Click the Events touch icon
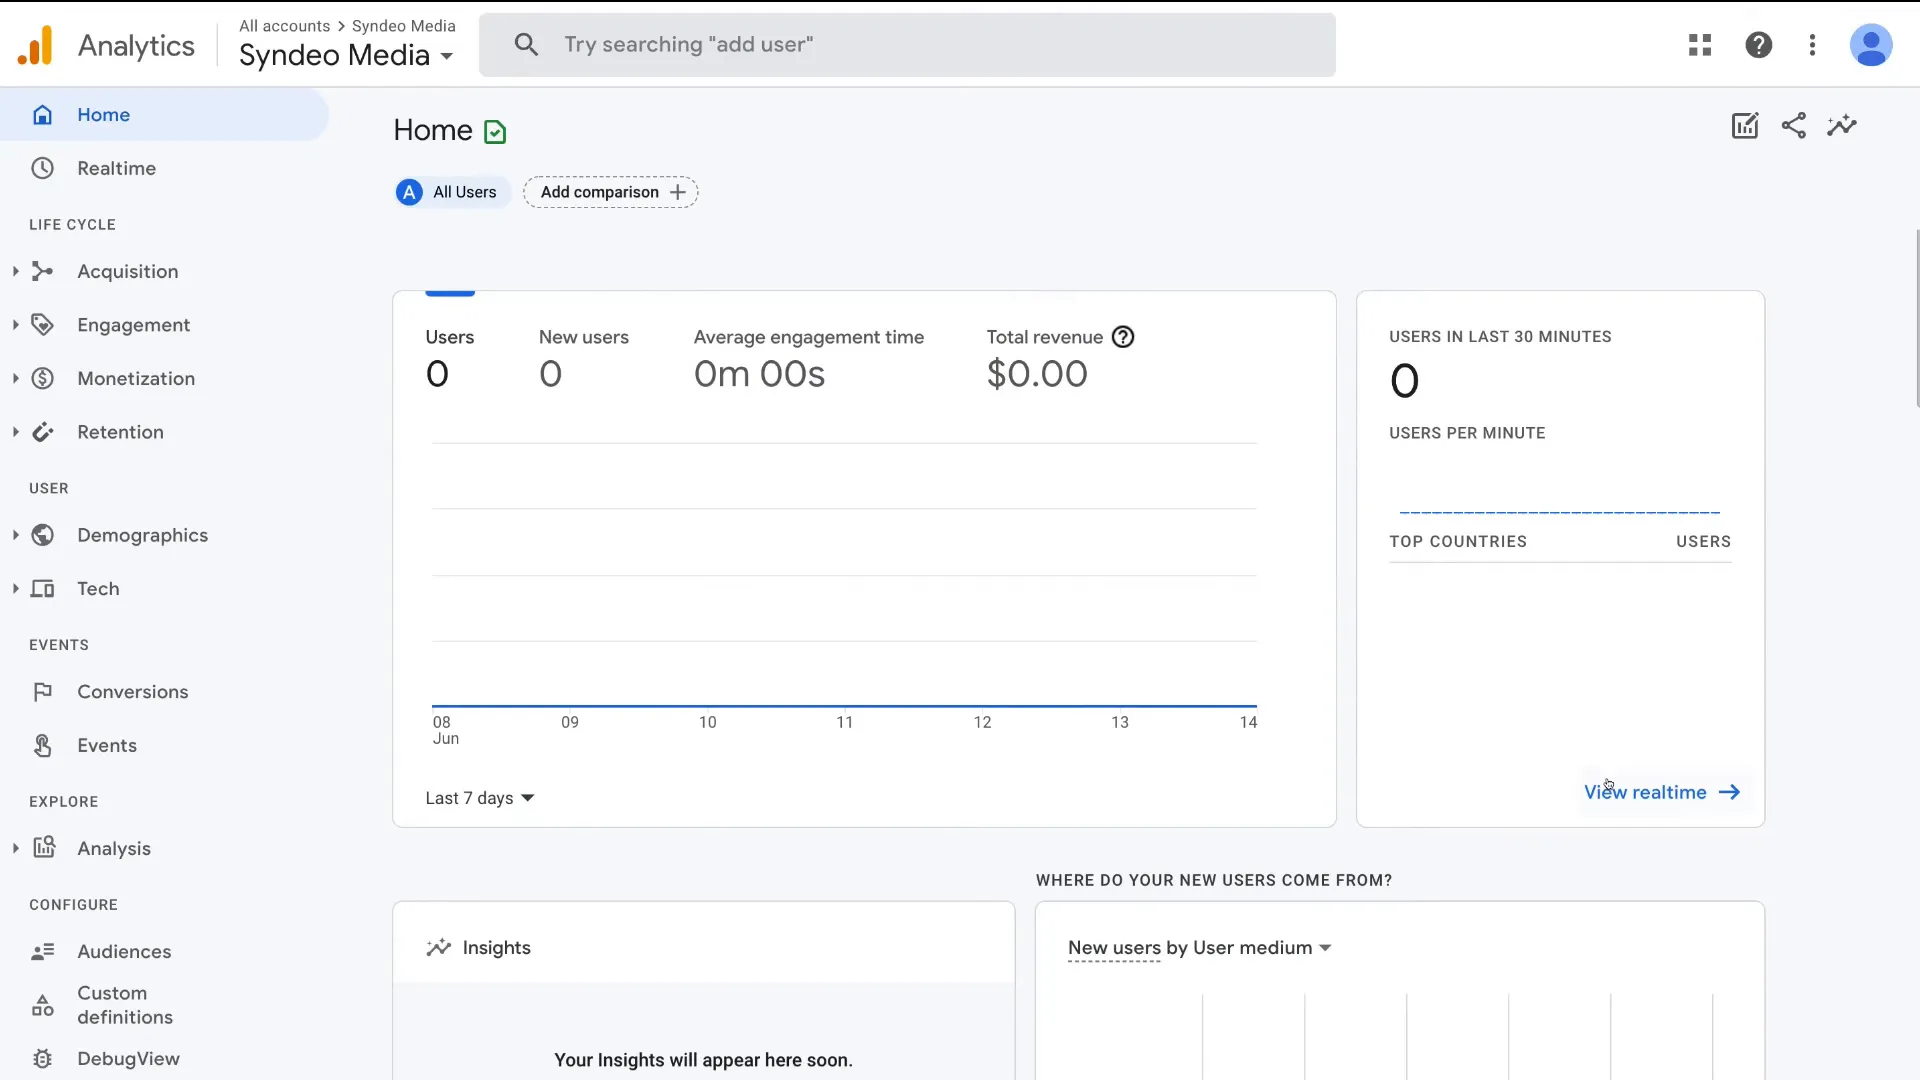This screenshot has width=1920, height=1080. tap(42, 745)
